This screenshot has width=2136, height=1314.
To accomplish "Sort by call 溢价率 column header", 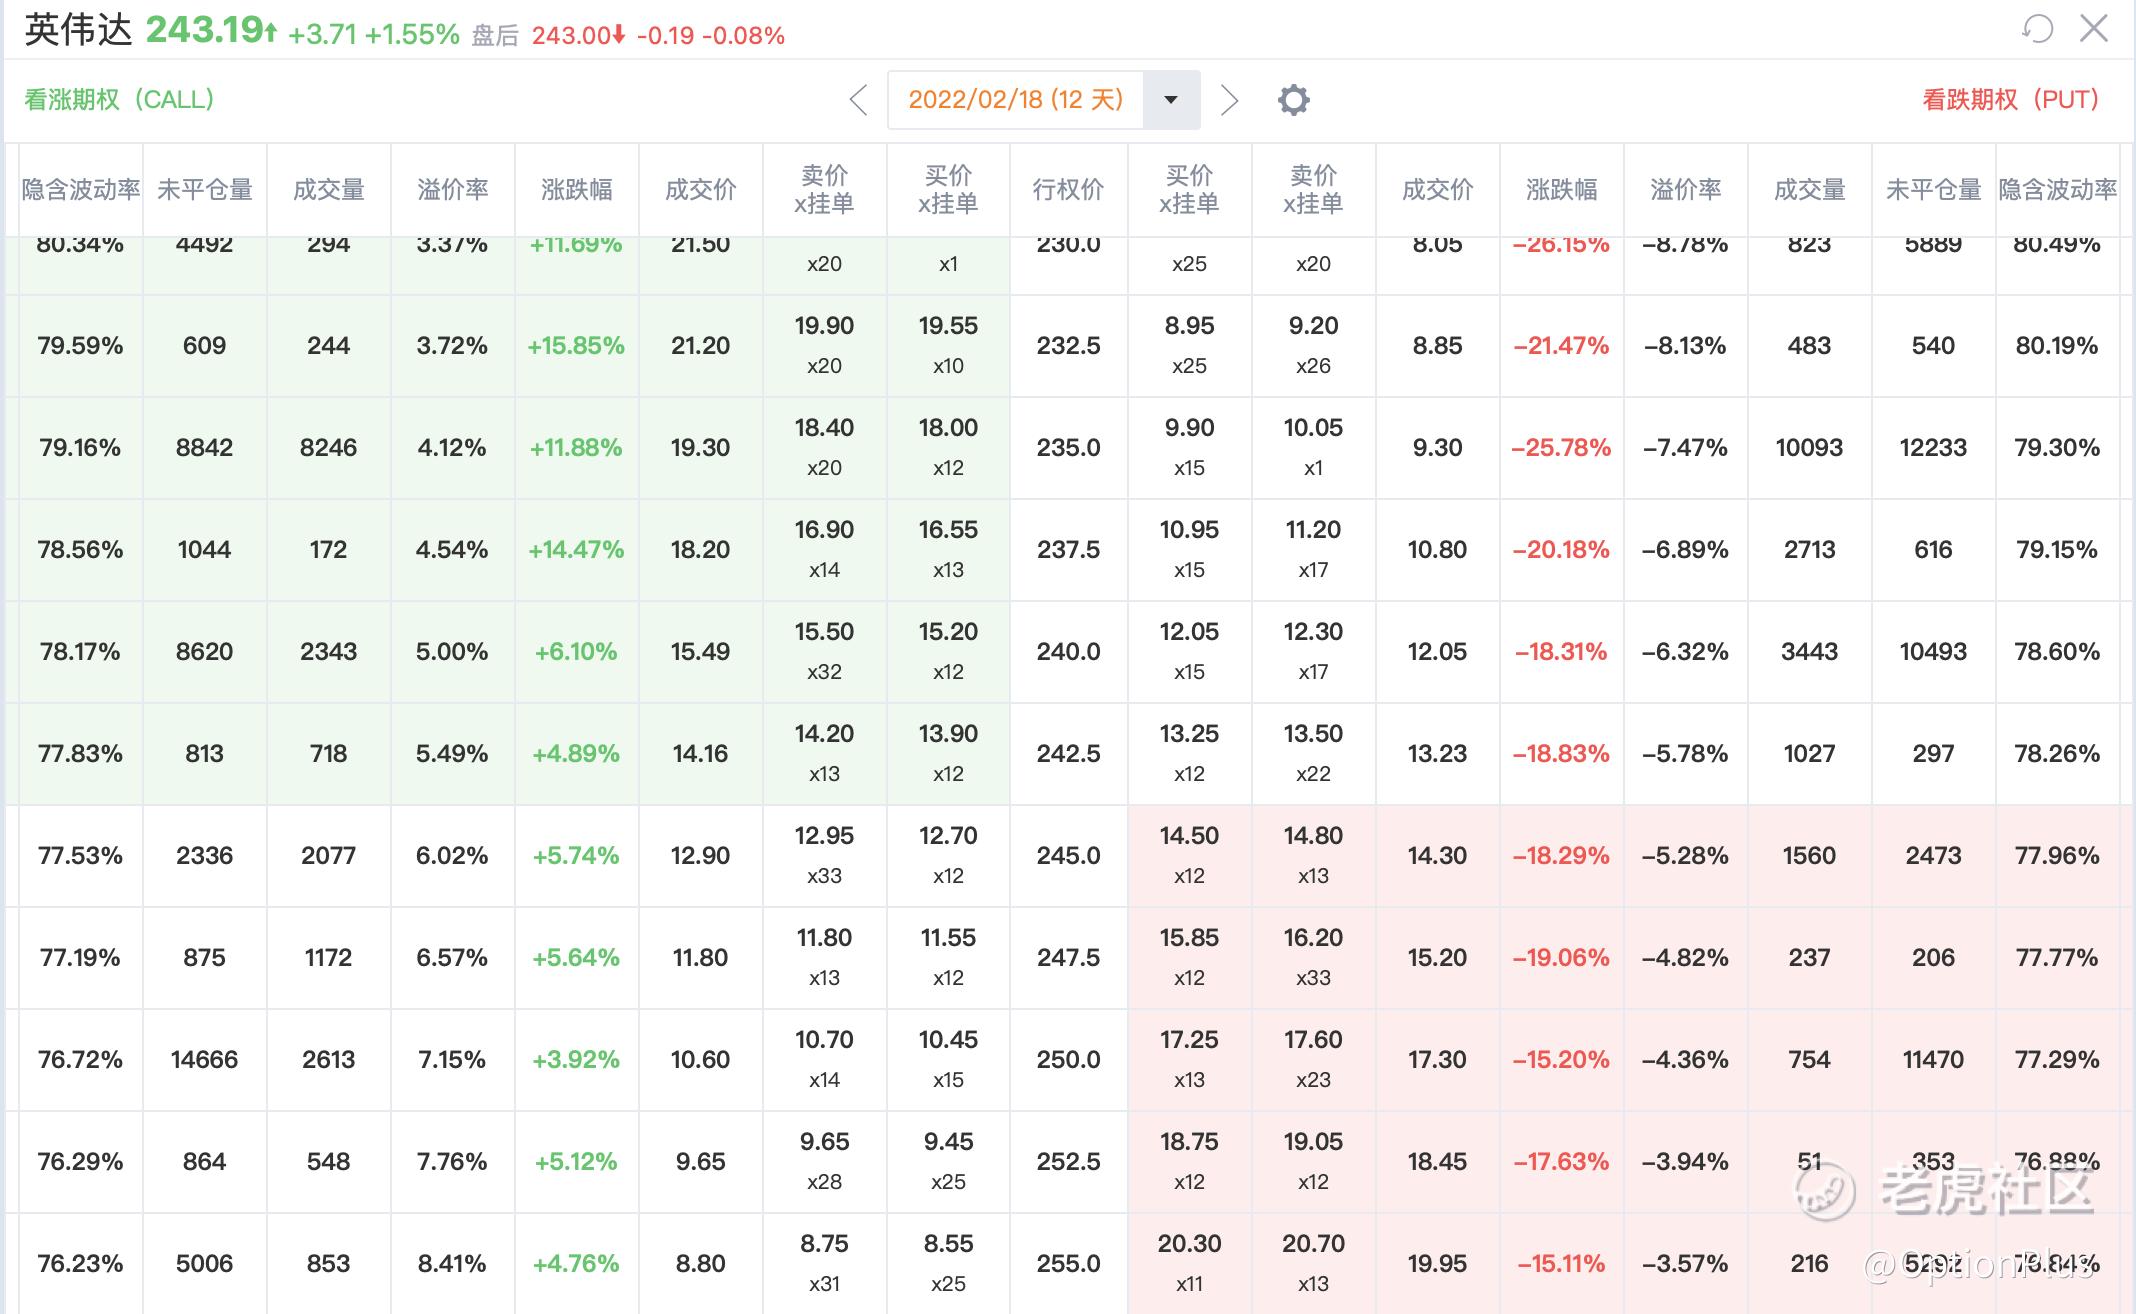I will pos(453,190).
